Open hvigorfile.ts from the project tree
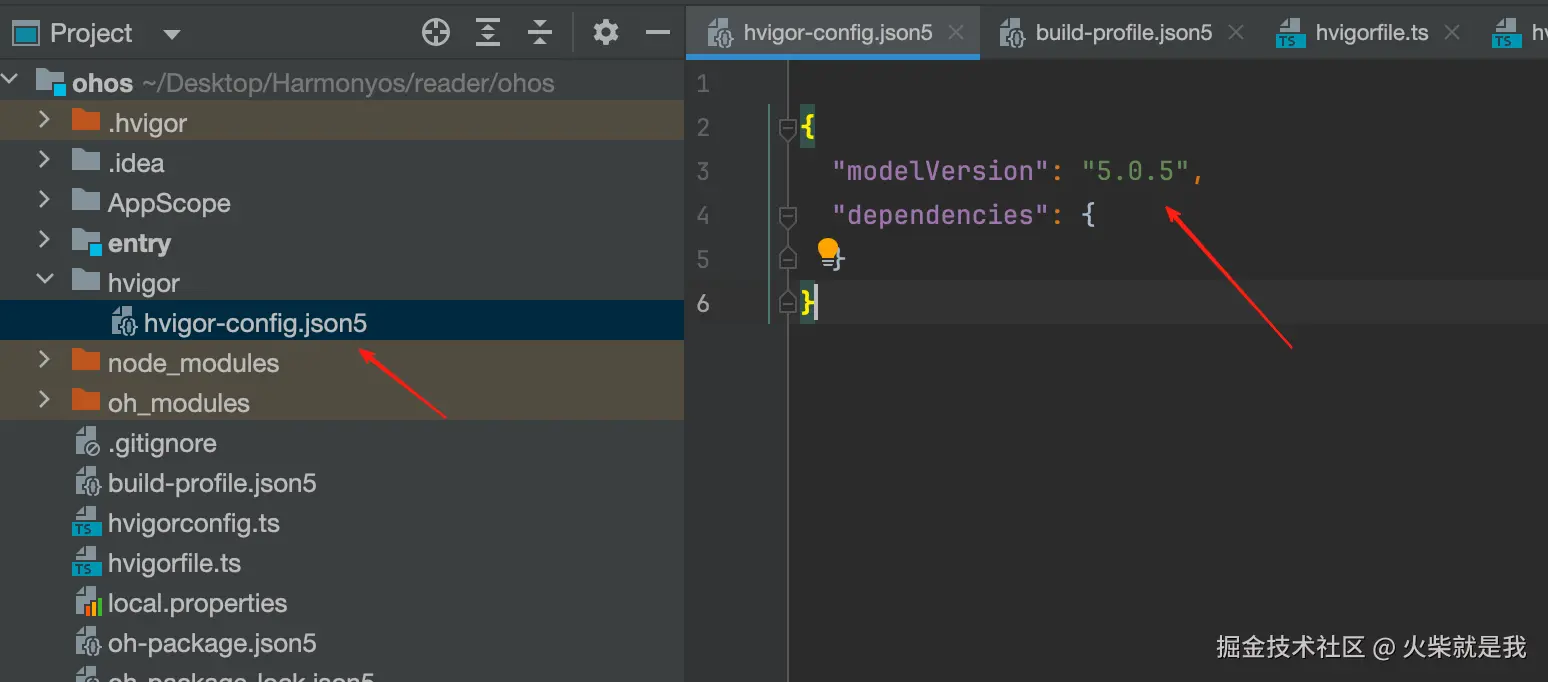 pos(174,563)
